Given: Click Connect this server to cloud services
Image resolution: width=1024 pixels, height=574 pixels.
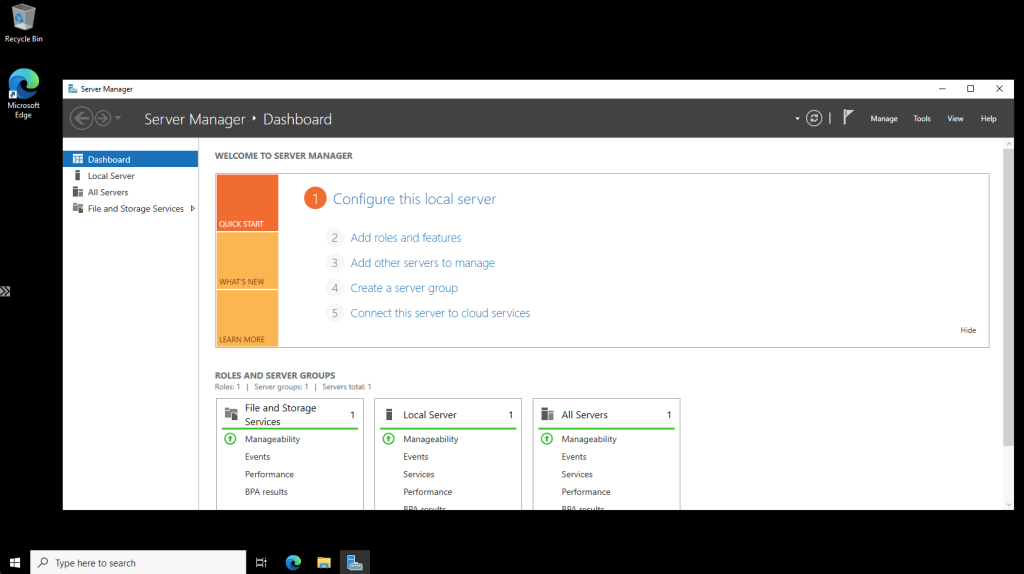Looking at the screenshot, I should (x=440, y=313).
